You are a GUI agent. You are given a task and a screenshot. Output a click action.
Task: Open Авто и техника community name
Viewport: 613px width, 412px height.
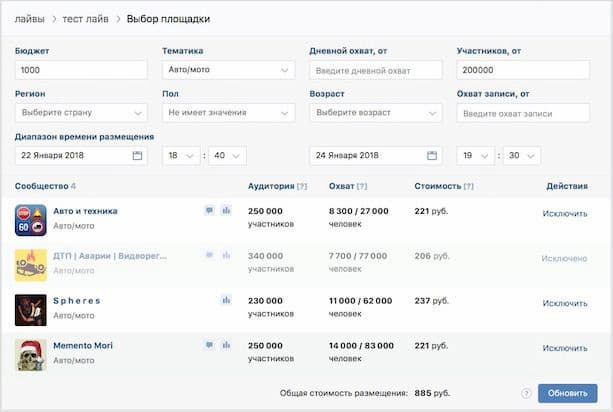point(85,211)
